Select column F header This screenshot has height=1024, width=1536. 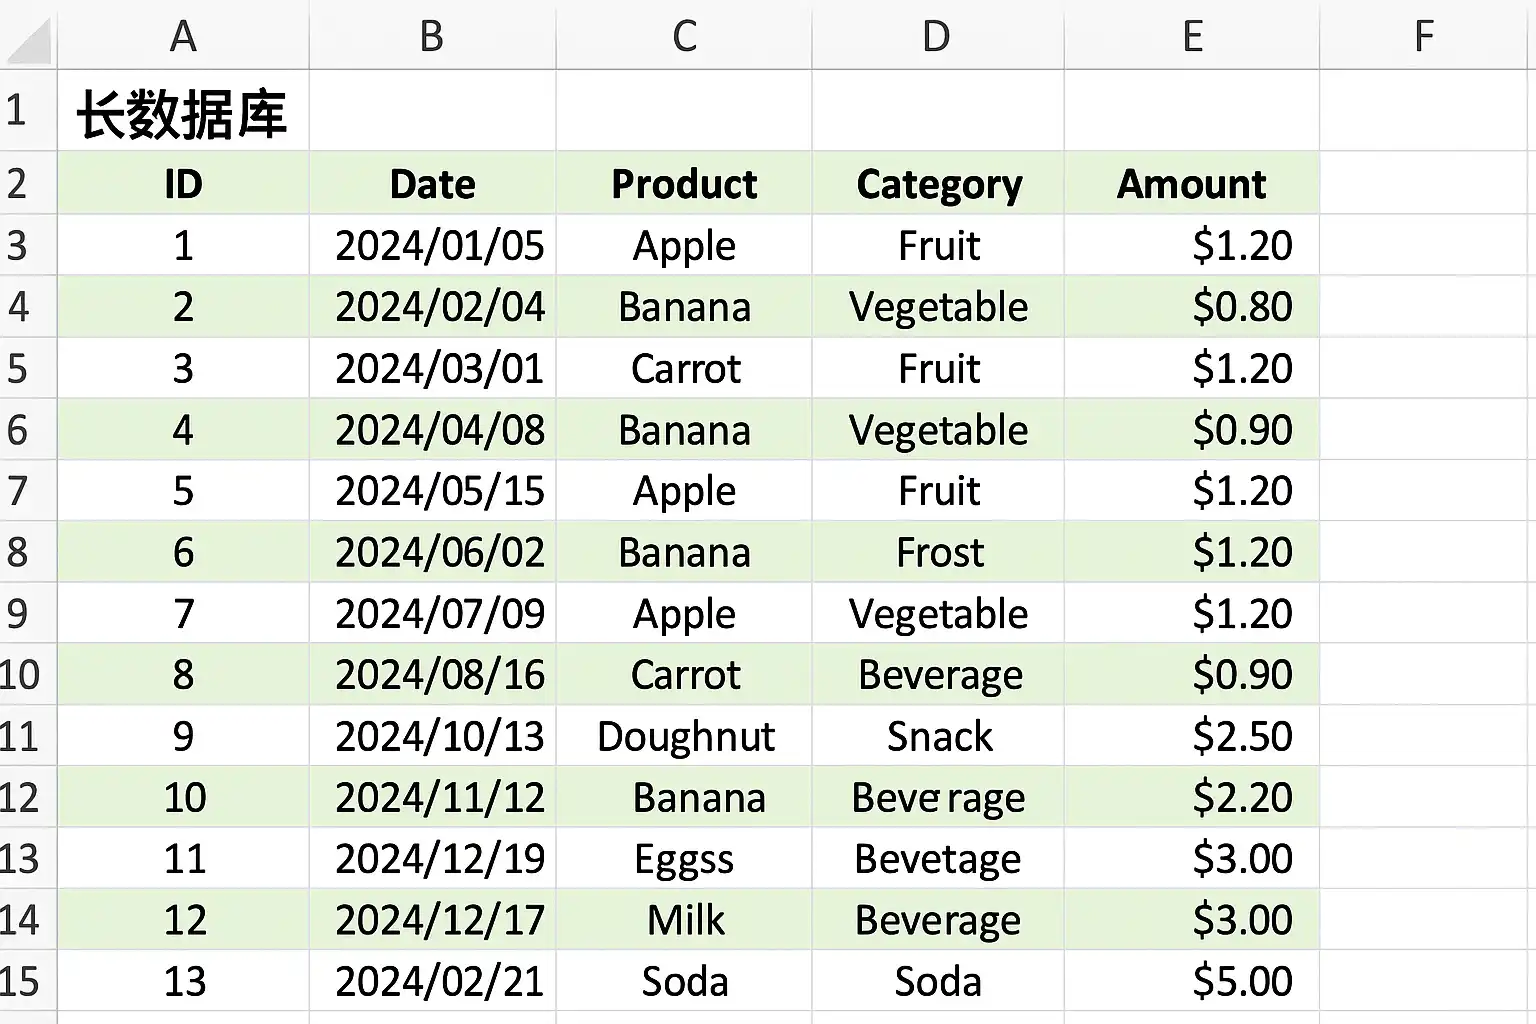[x=1427, y=35]
